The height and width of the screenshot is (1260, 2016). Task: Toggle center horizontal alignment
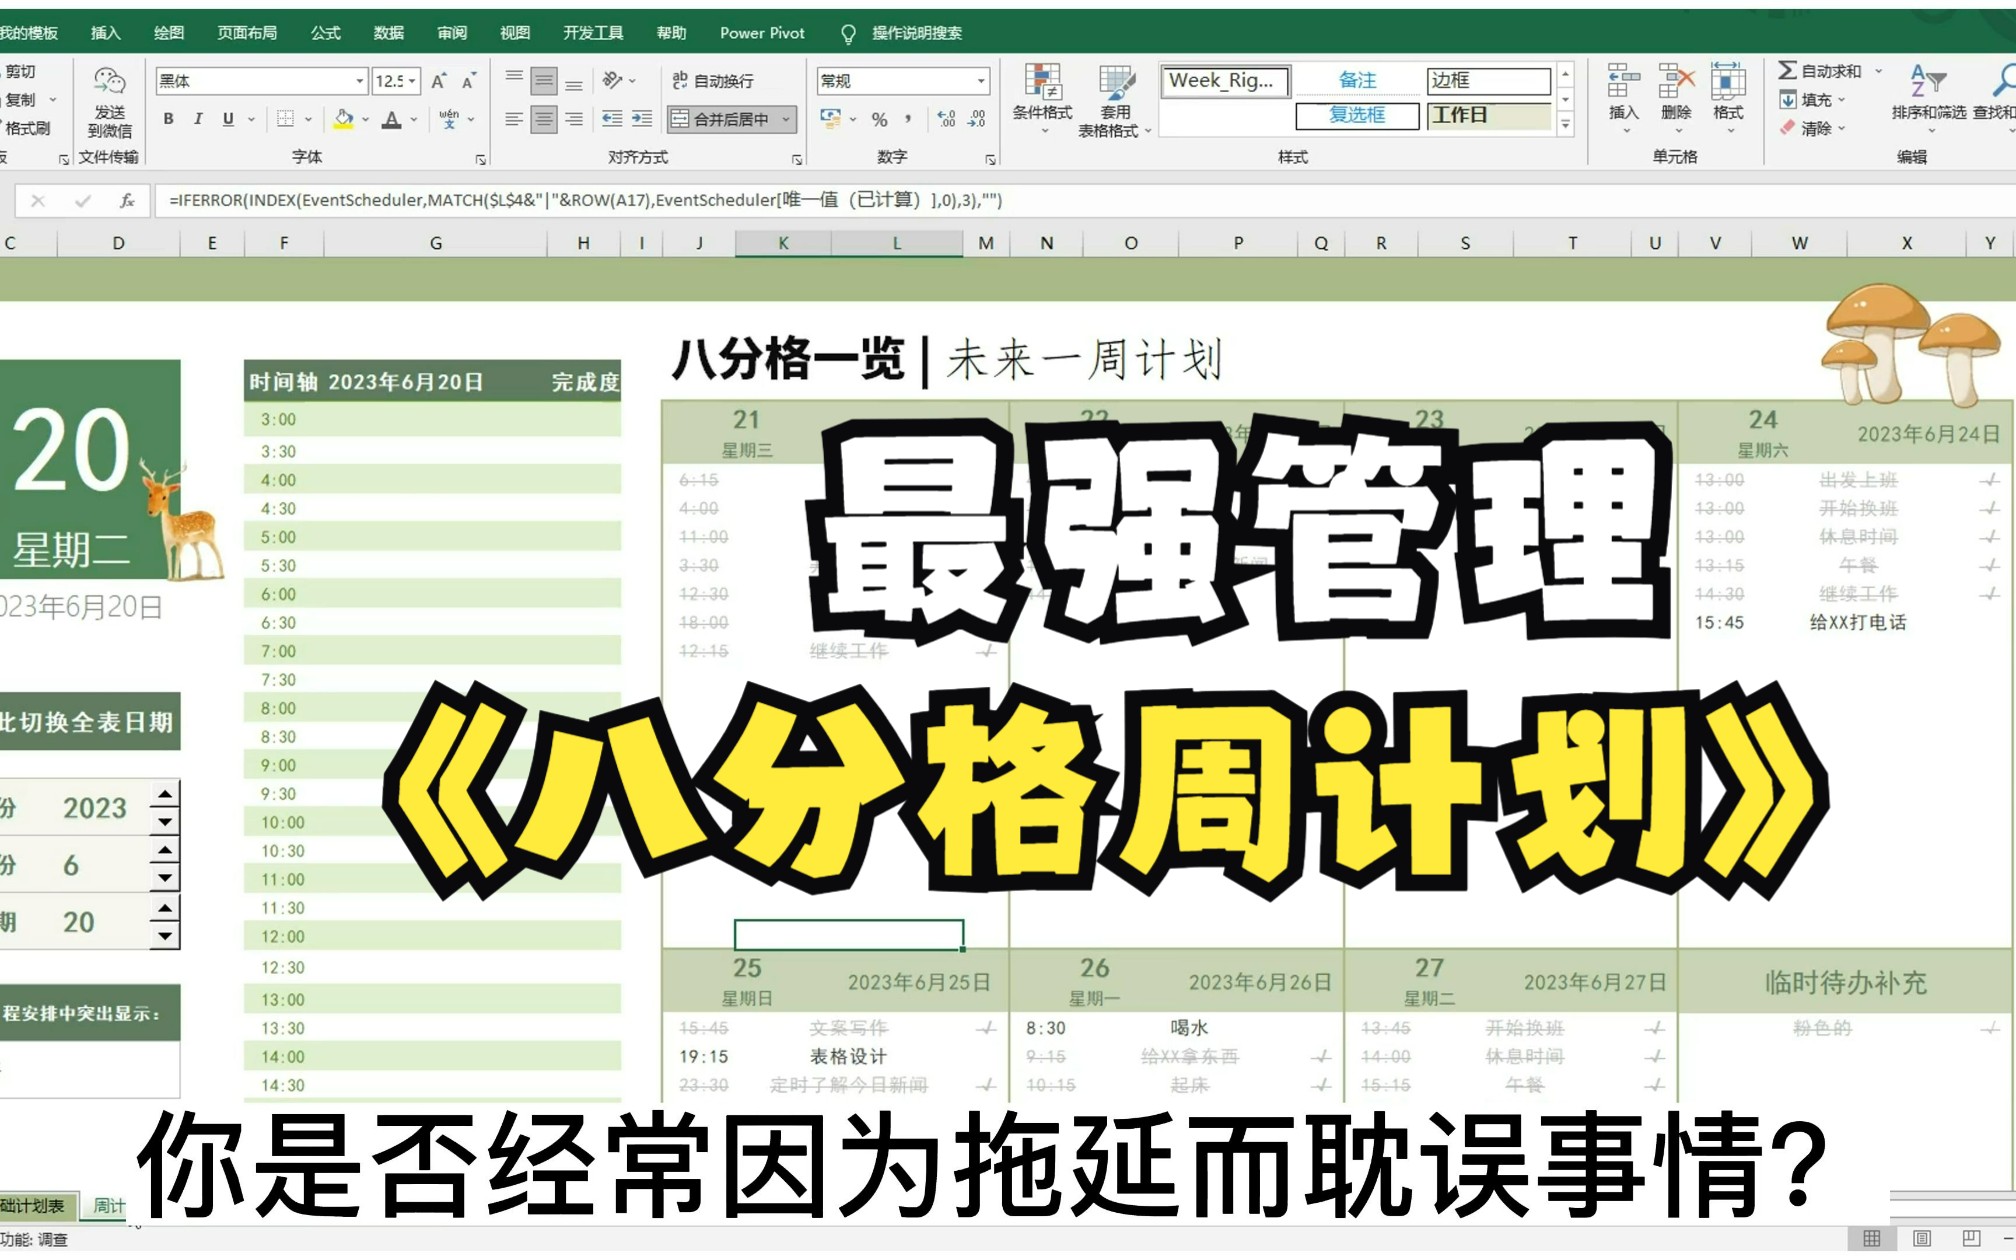pyautogui.click(x=544, y=119)
